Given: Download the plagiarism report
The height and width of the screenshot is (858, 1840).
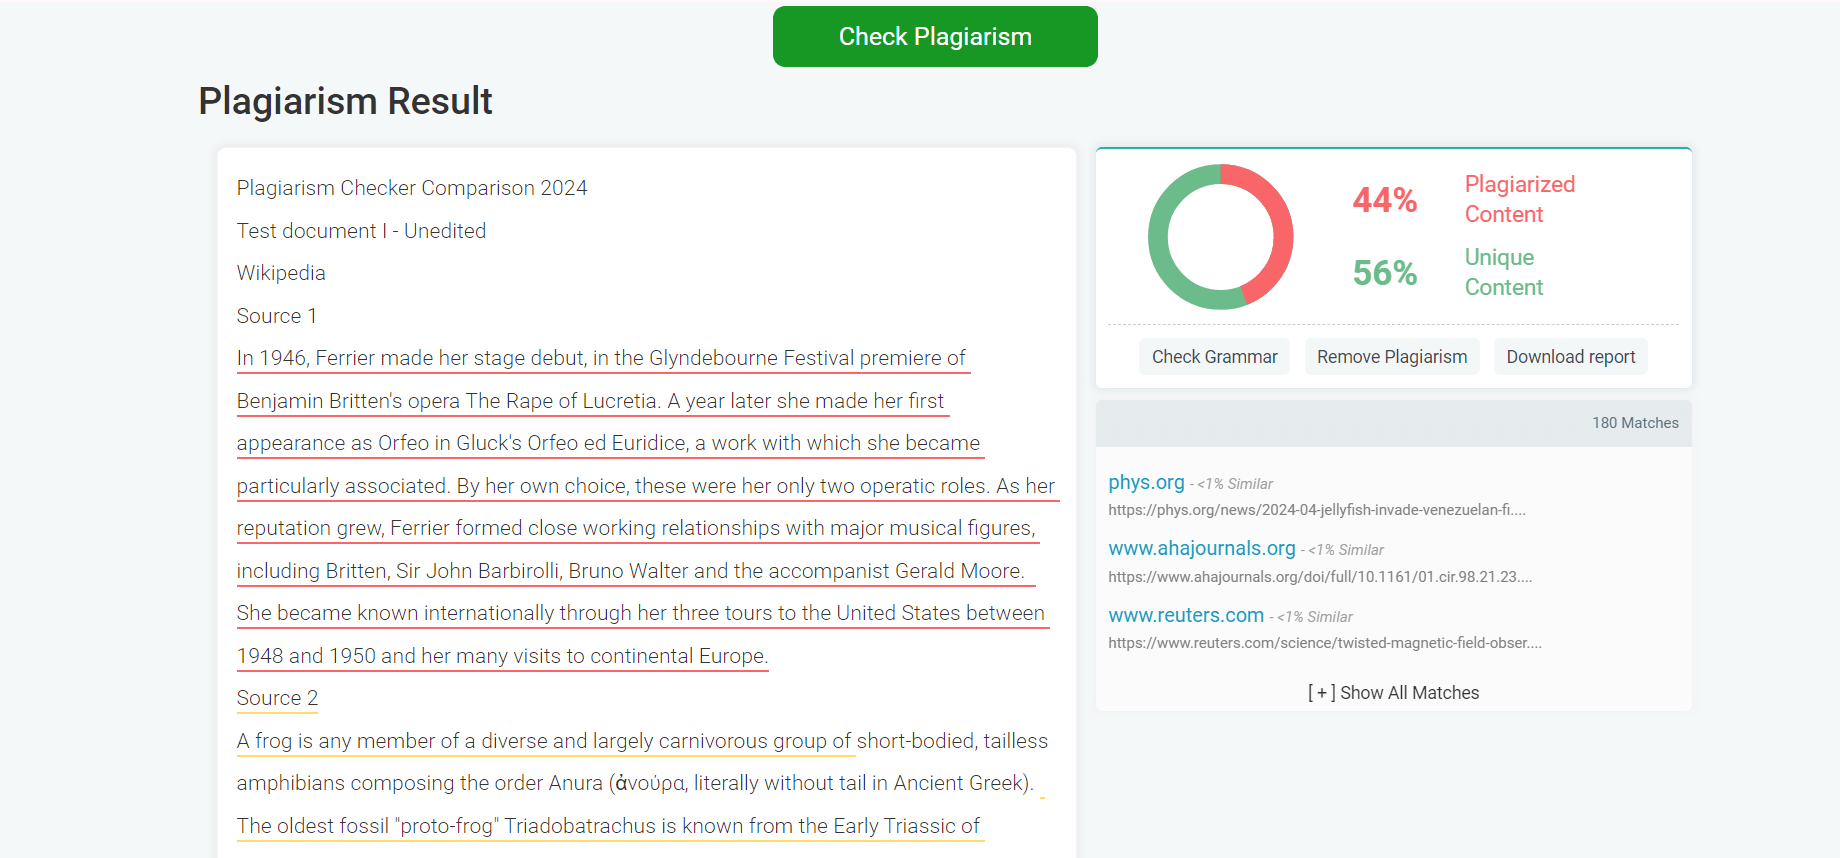Looking at the screenshot, I should (x=1570, y=357).
